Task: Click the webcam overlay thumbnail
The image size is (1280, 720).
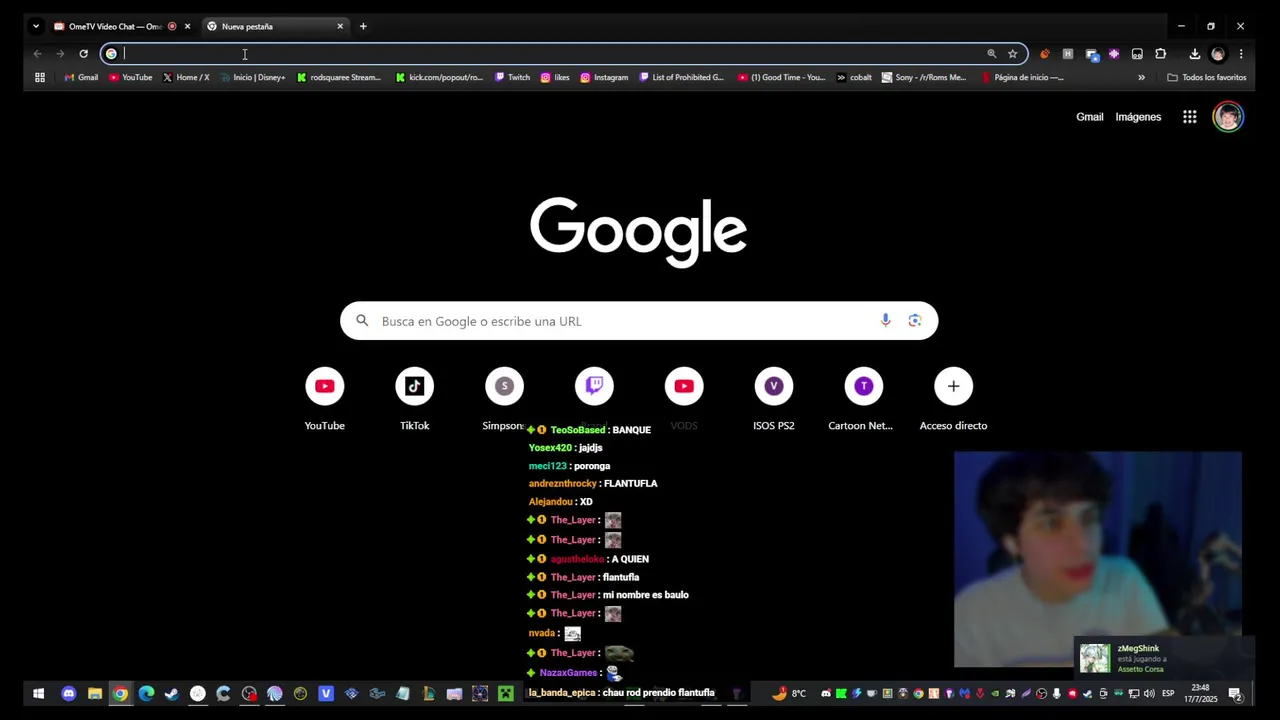Action: point(1098,559)
